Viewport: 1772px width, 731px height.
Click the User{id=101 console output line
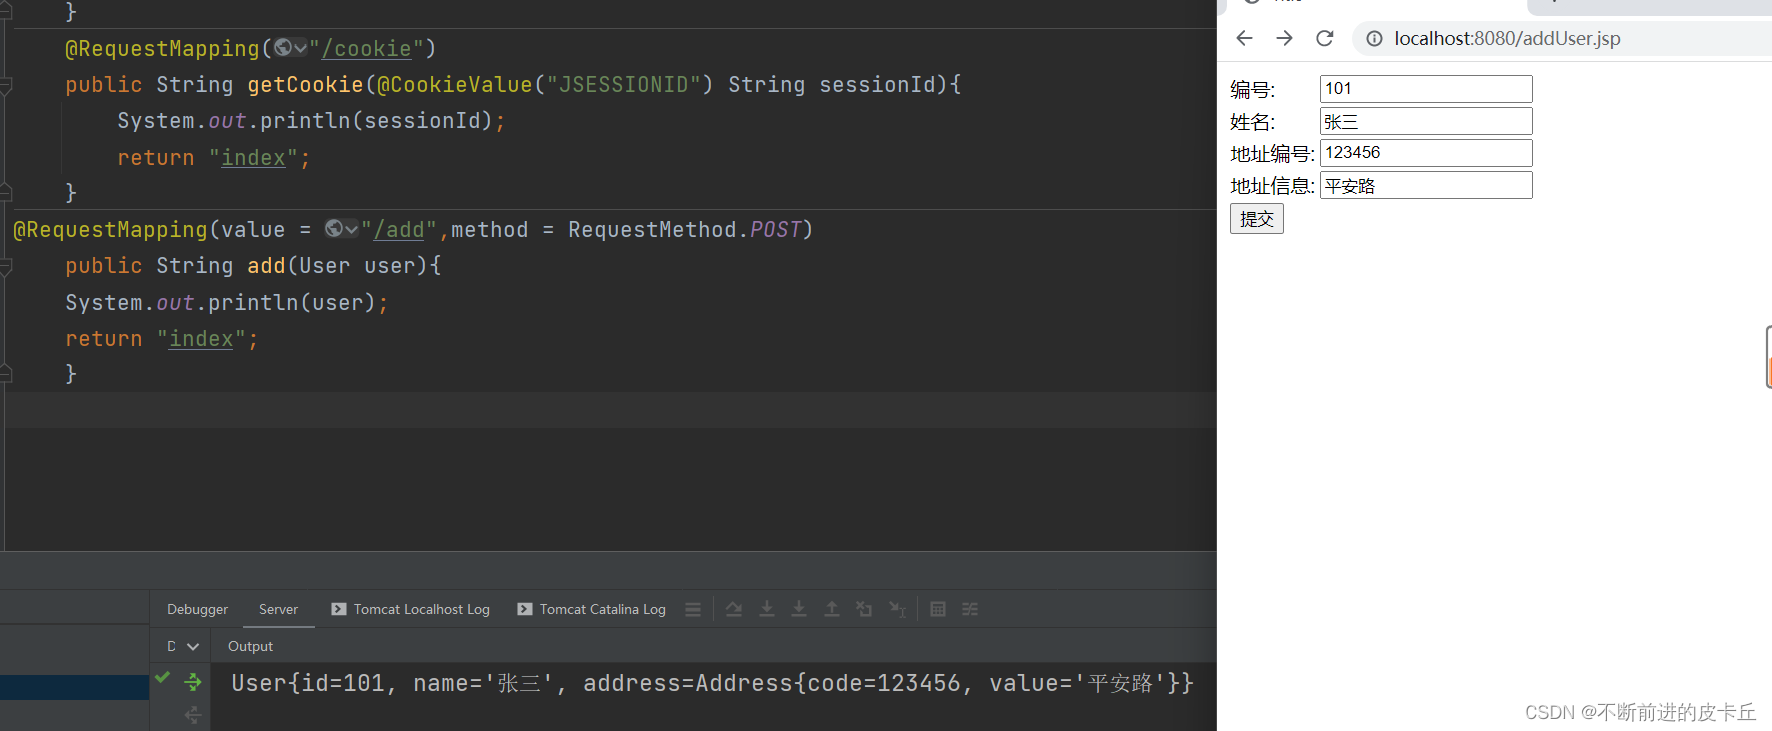pyautogui.click(x=712, y=683)
